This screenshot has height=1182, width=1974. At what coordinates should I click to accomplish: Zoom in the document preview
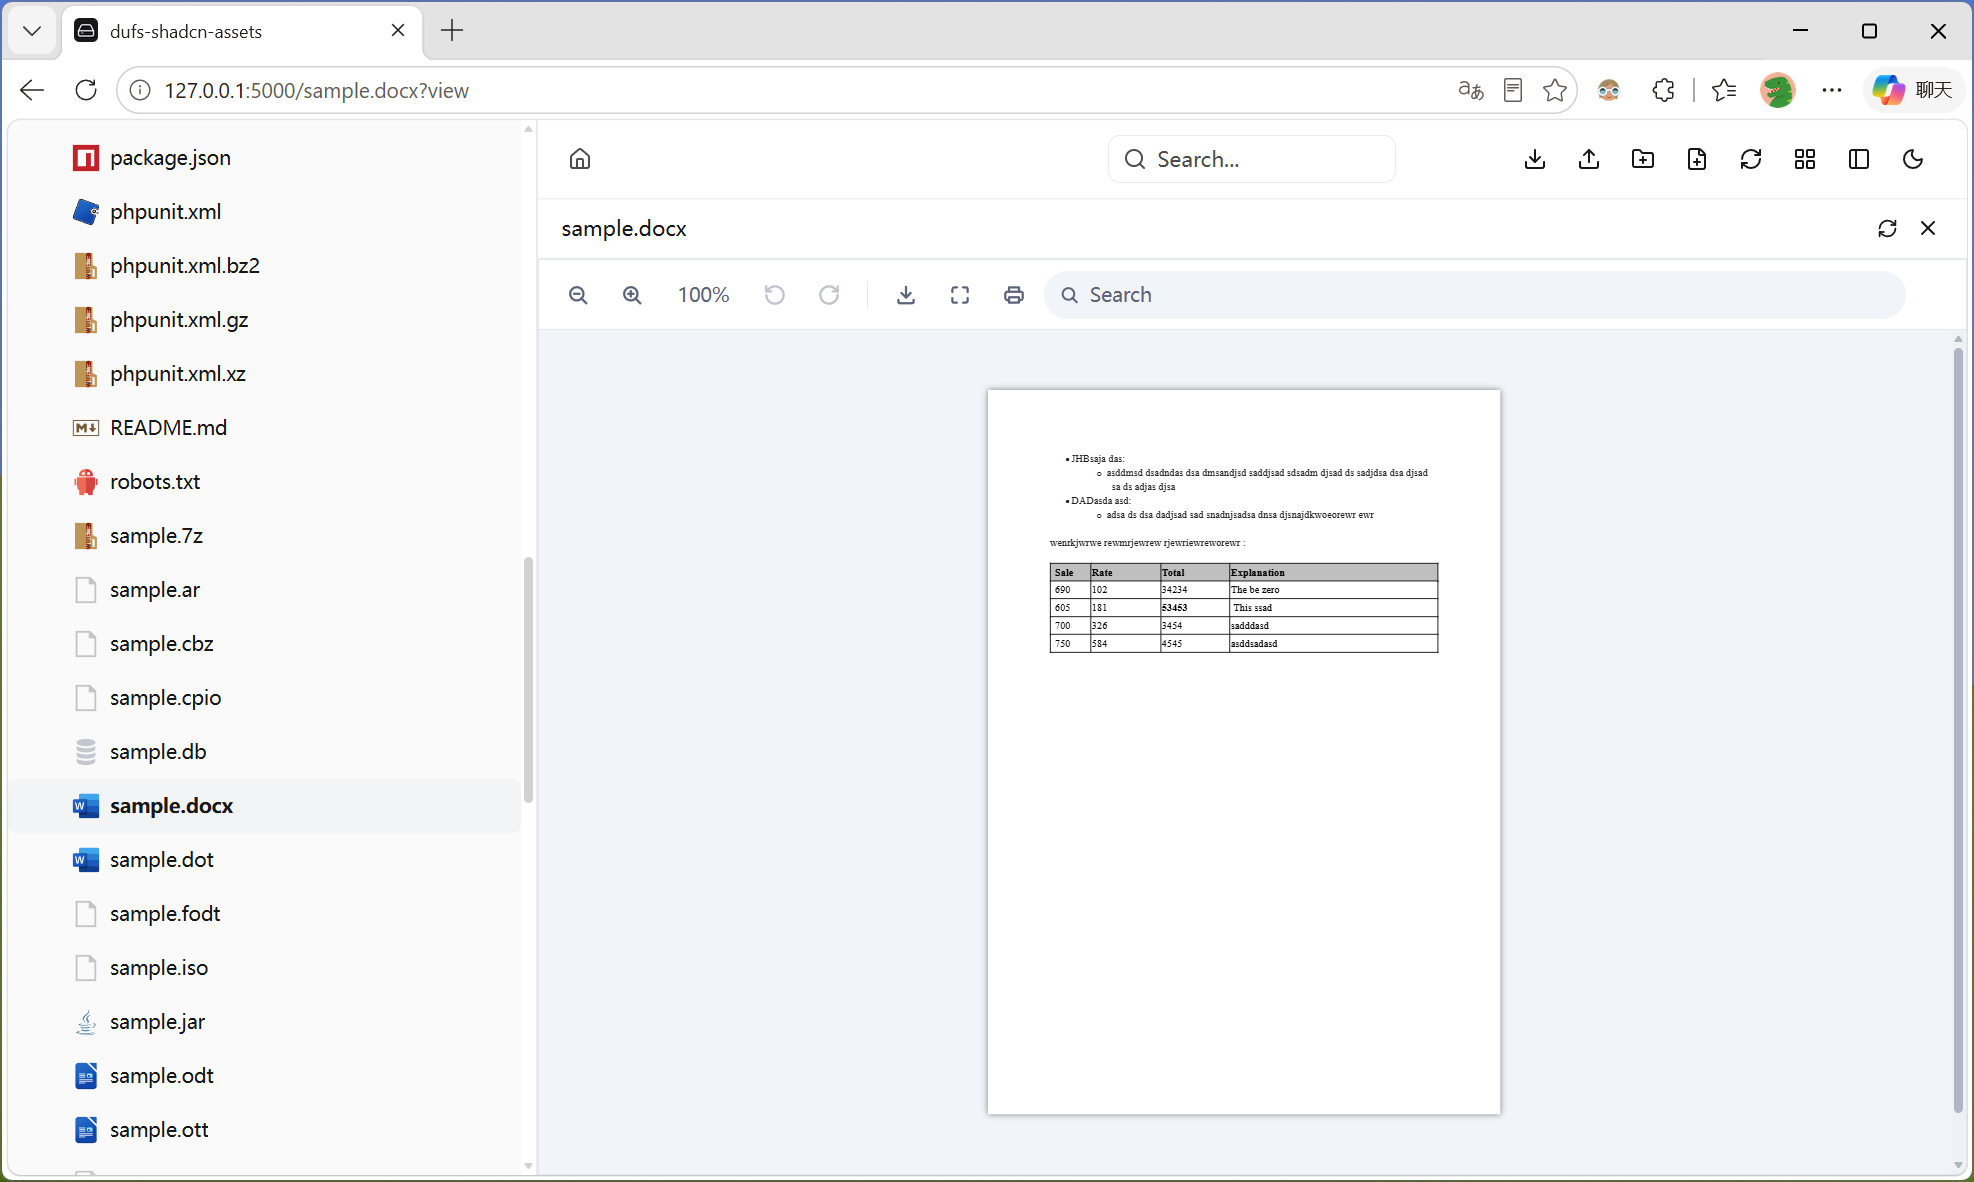pyautogui.click(x=632, y=295)
